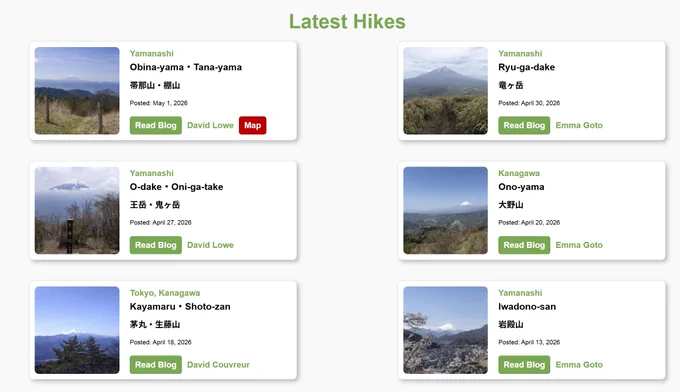Open Emma Goto link on Iwadono-san card
Screen dimensions: 680x392
(579, 365)
